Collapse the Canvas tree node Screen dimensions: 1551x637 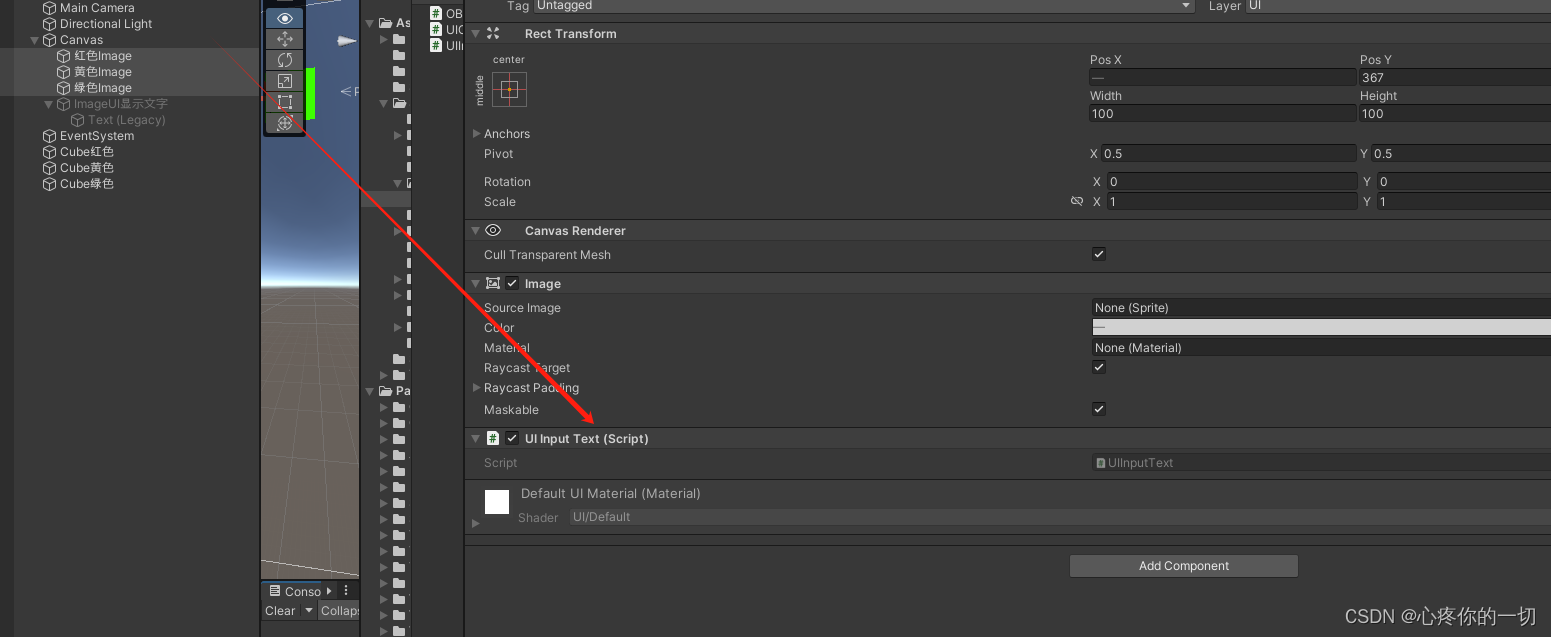[x=35, y=40]
